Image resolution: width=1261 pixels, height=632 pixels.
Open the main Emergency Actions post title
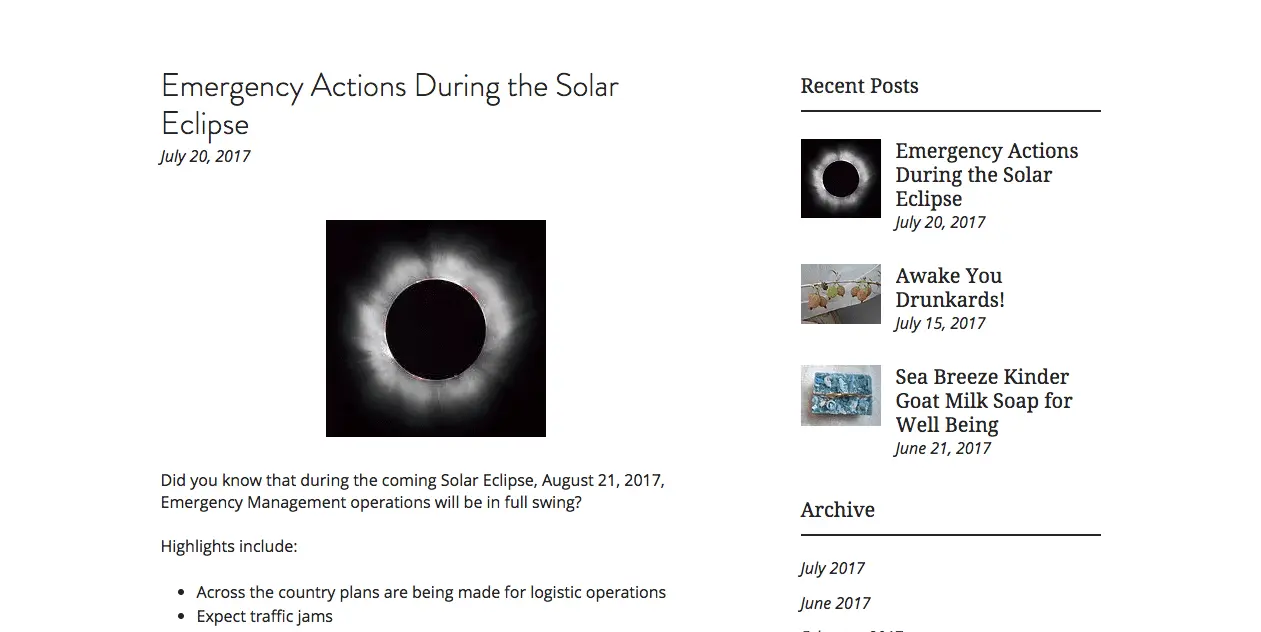click(389, 104)
